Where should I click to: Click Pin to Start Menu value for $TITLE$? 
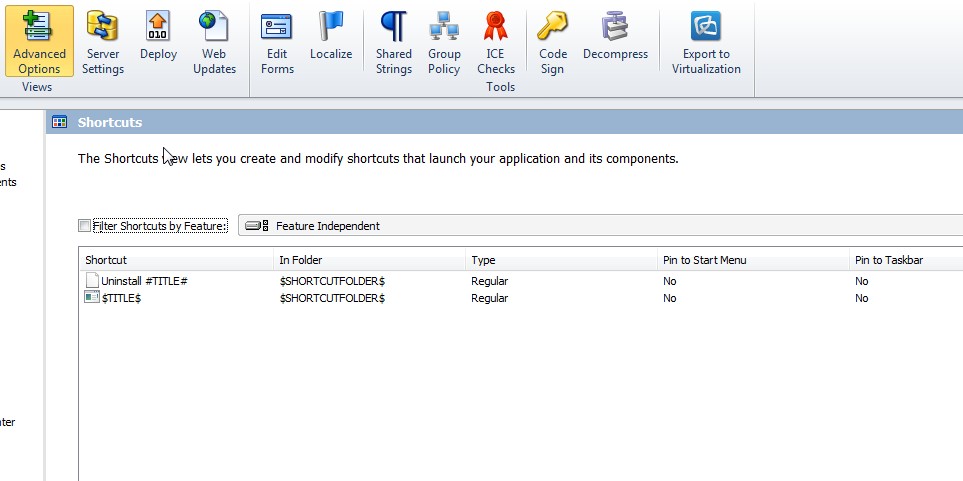point(669,298)
